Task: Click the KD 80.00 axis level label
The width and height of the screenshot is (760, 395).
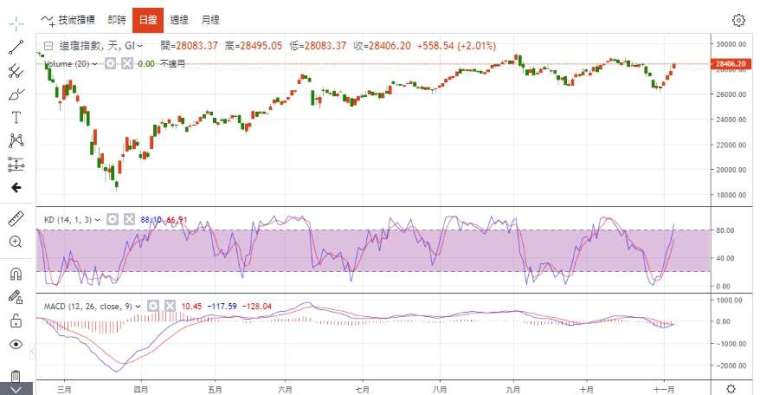Action: (725, 231)
